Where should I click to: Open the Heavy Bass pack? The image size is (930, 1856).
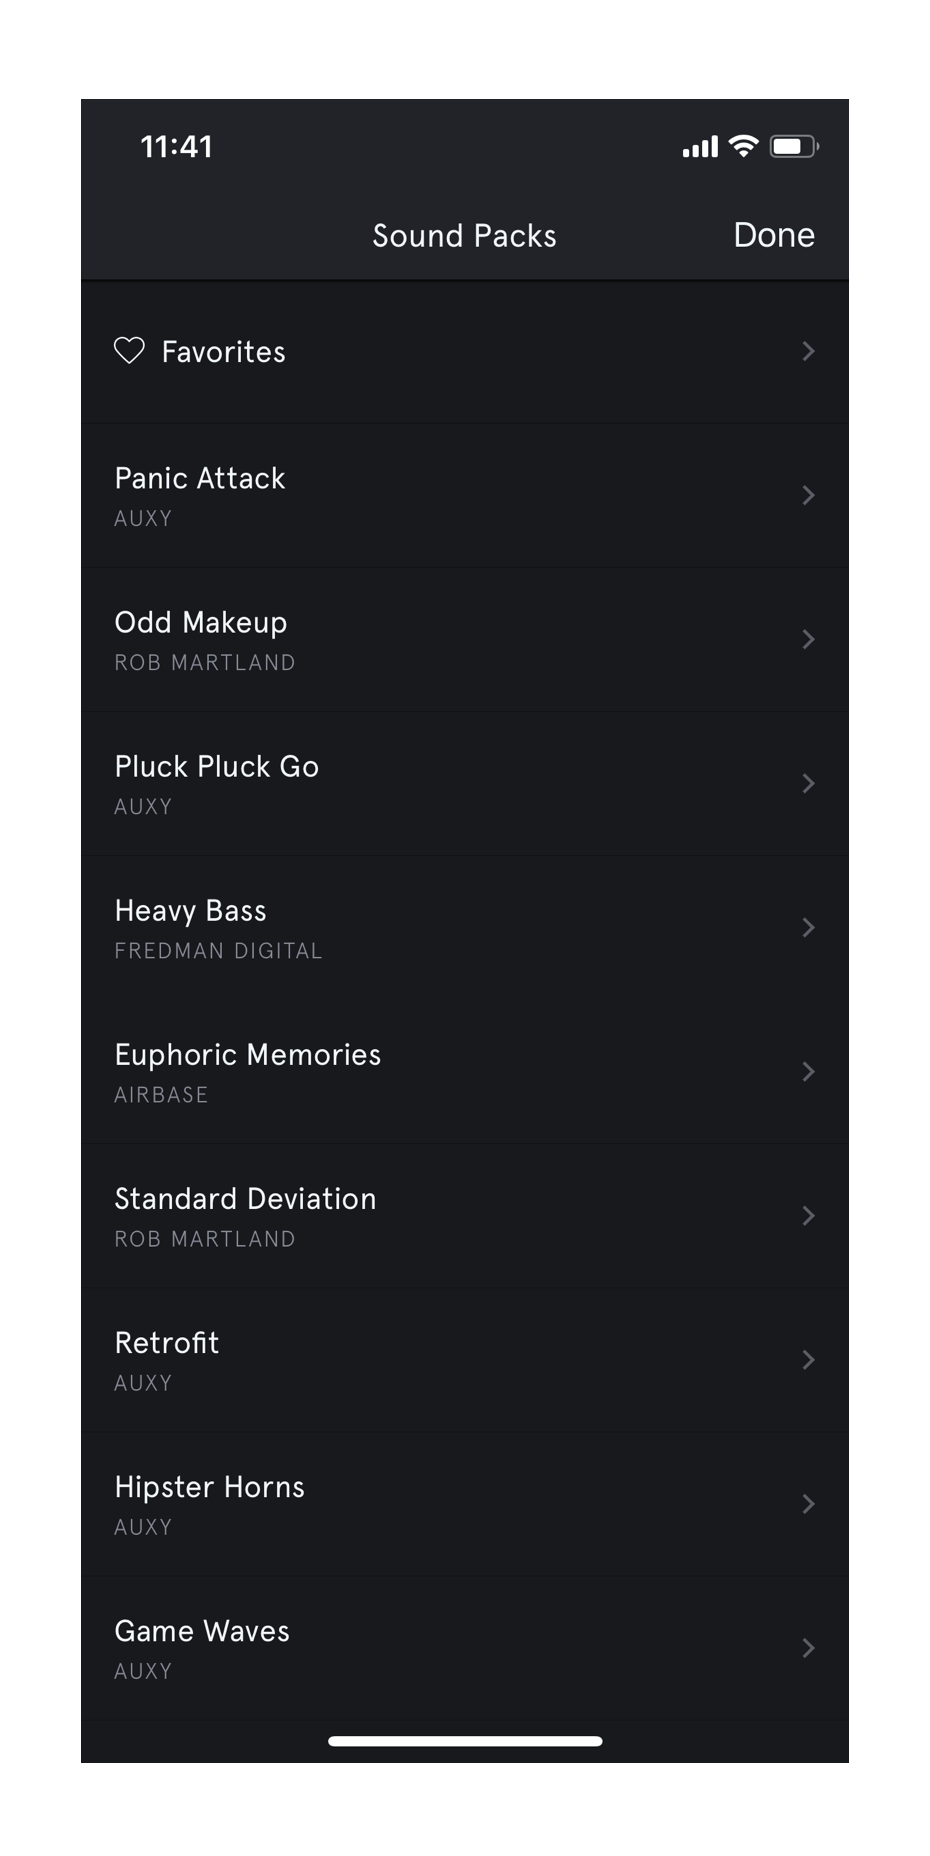pyautogui.click(x=464, y=928)
